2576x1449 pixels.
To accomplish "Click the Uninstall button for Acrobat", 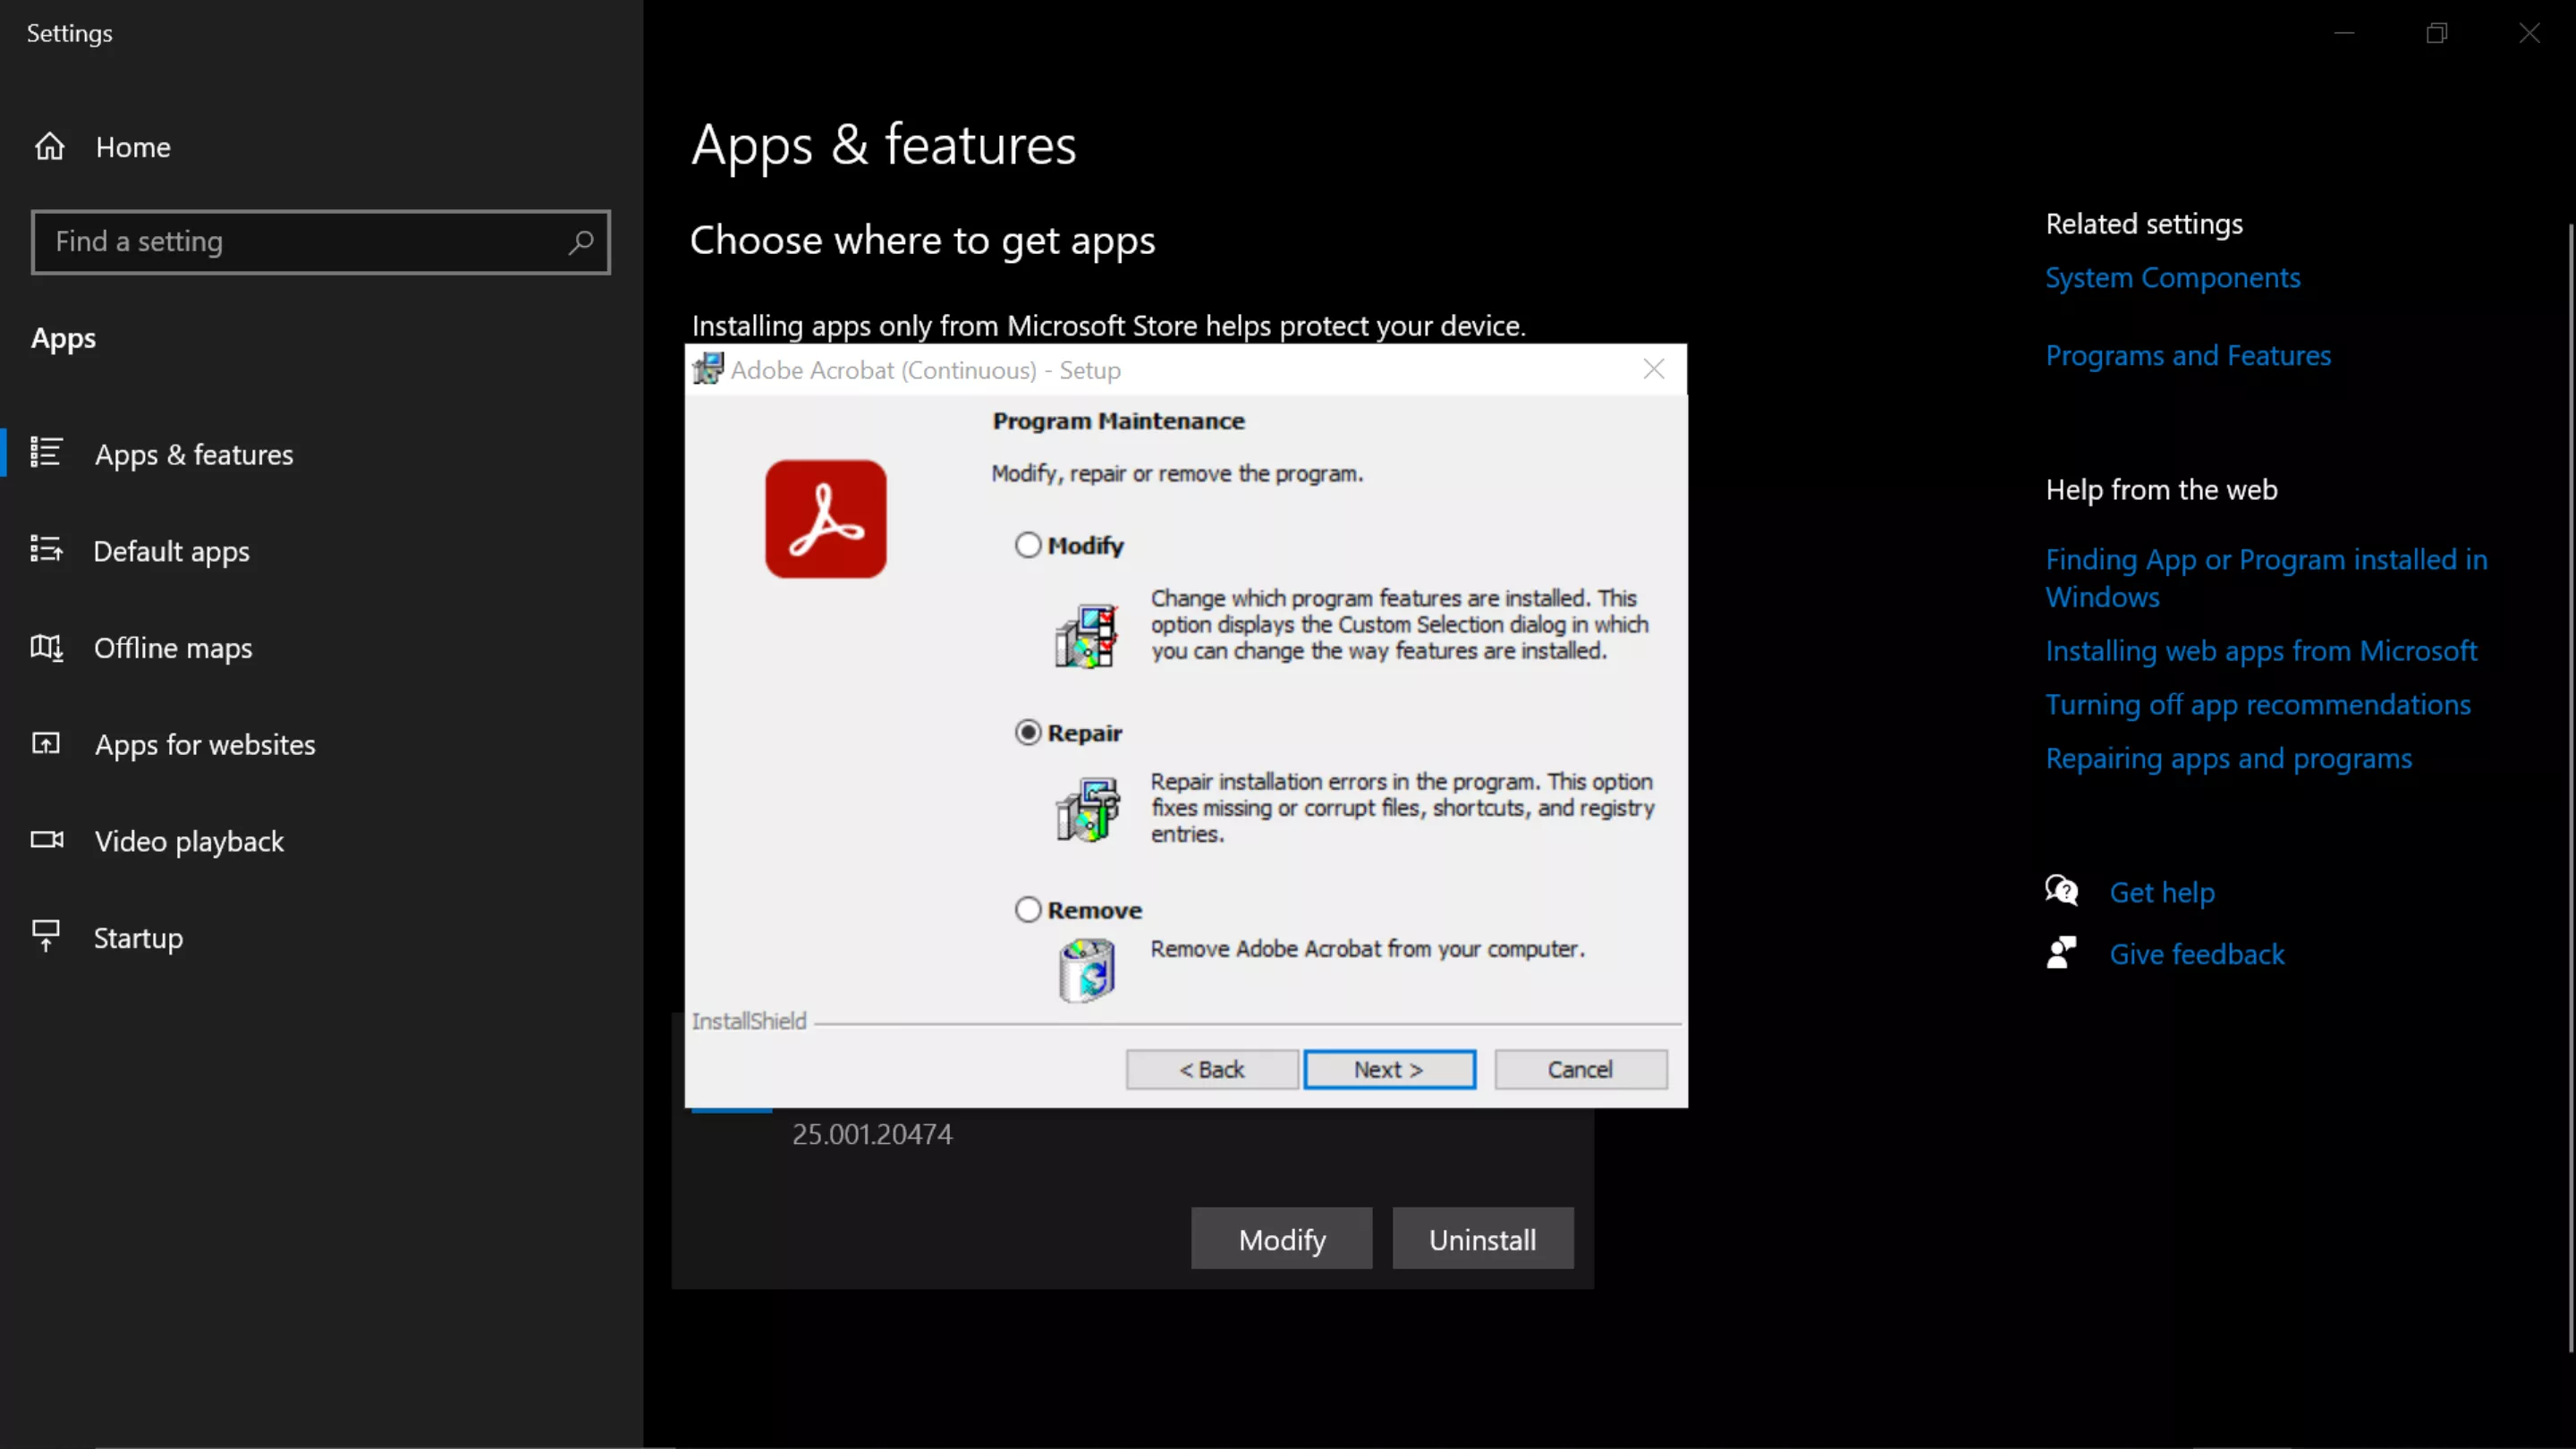I will 1482,1238.
